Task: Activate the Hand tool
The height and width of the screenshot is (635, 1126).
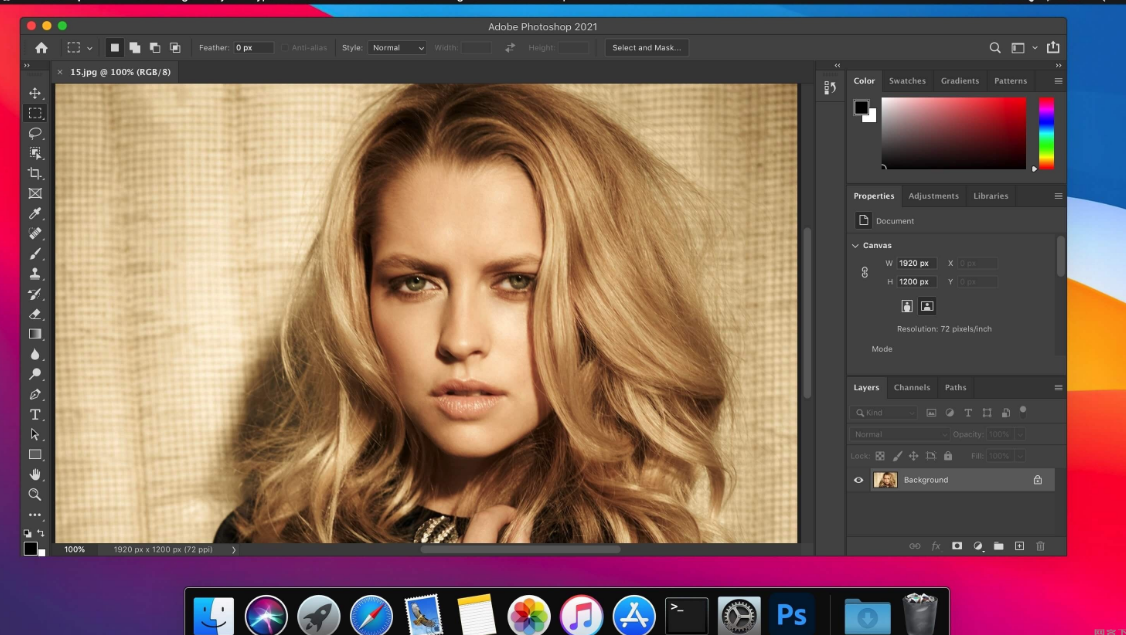Action: pyautogui.click(x=35, y=474)
